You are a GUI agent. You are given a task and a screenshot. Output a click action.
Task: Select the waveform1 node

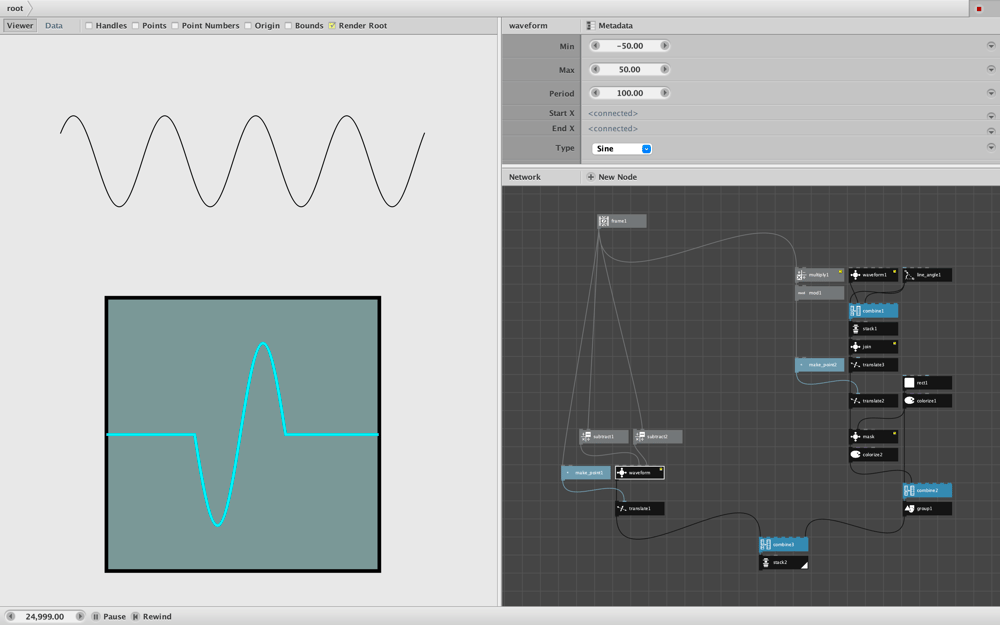(873, 275)
